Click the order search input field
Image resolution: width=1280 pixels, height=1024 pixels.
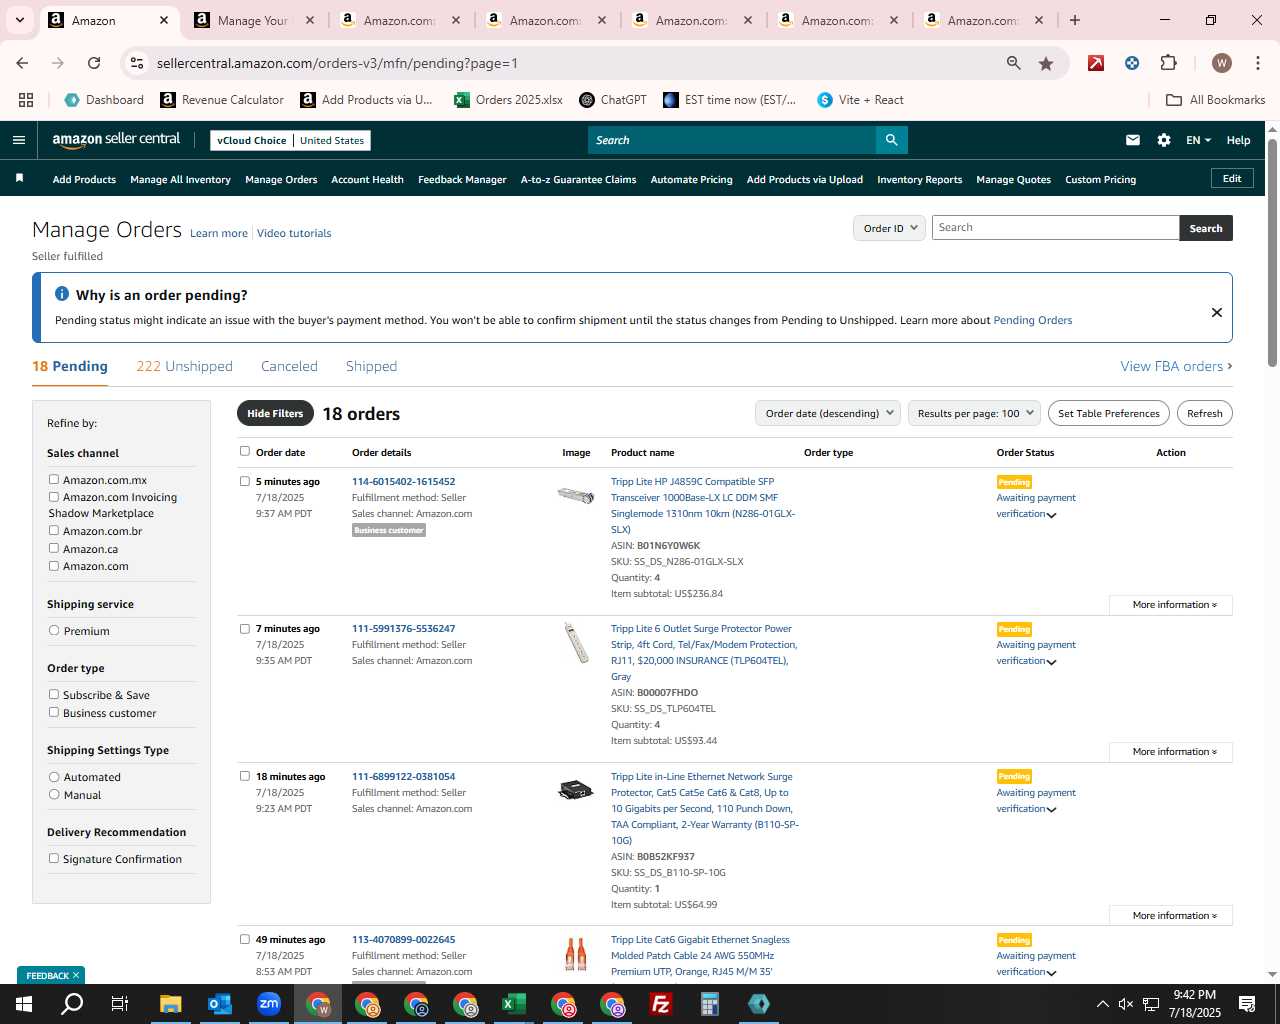point(1055,228)
